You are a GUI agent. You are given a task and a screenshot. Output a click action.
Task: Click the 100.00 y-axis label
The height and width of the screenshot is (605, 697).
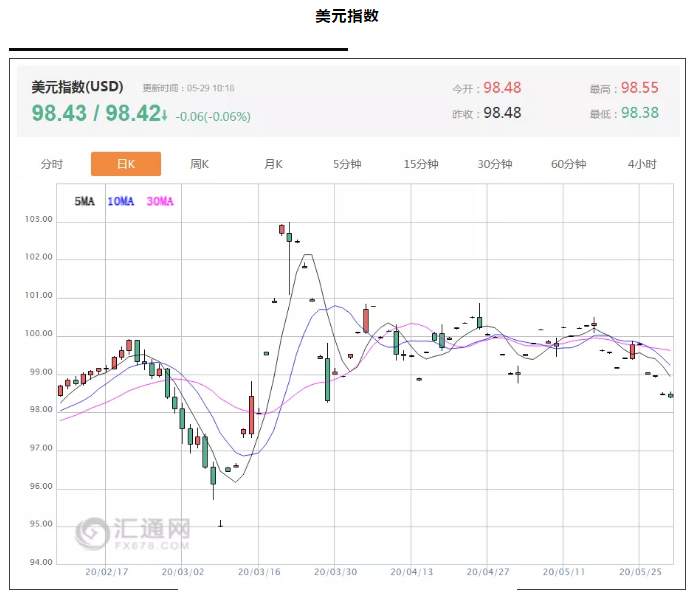click(x=39, y=333)
